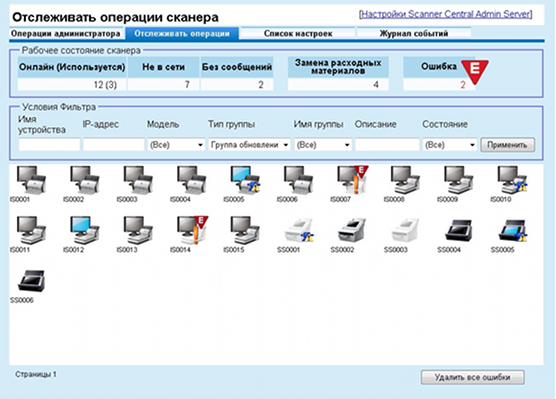Open the Тип группы dropdown
This screenshot has height=399, width=556.
click(x=249, y=145)
